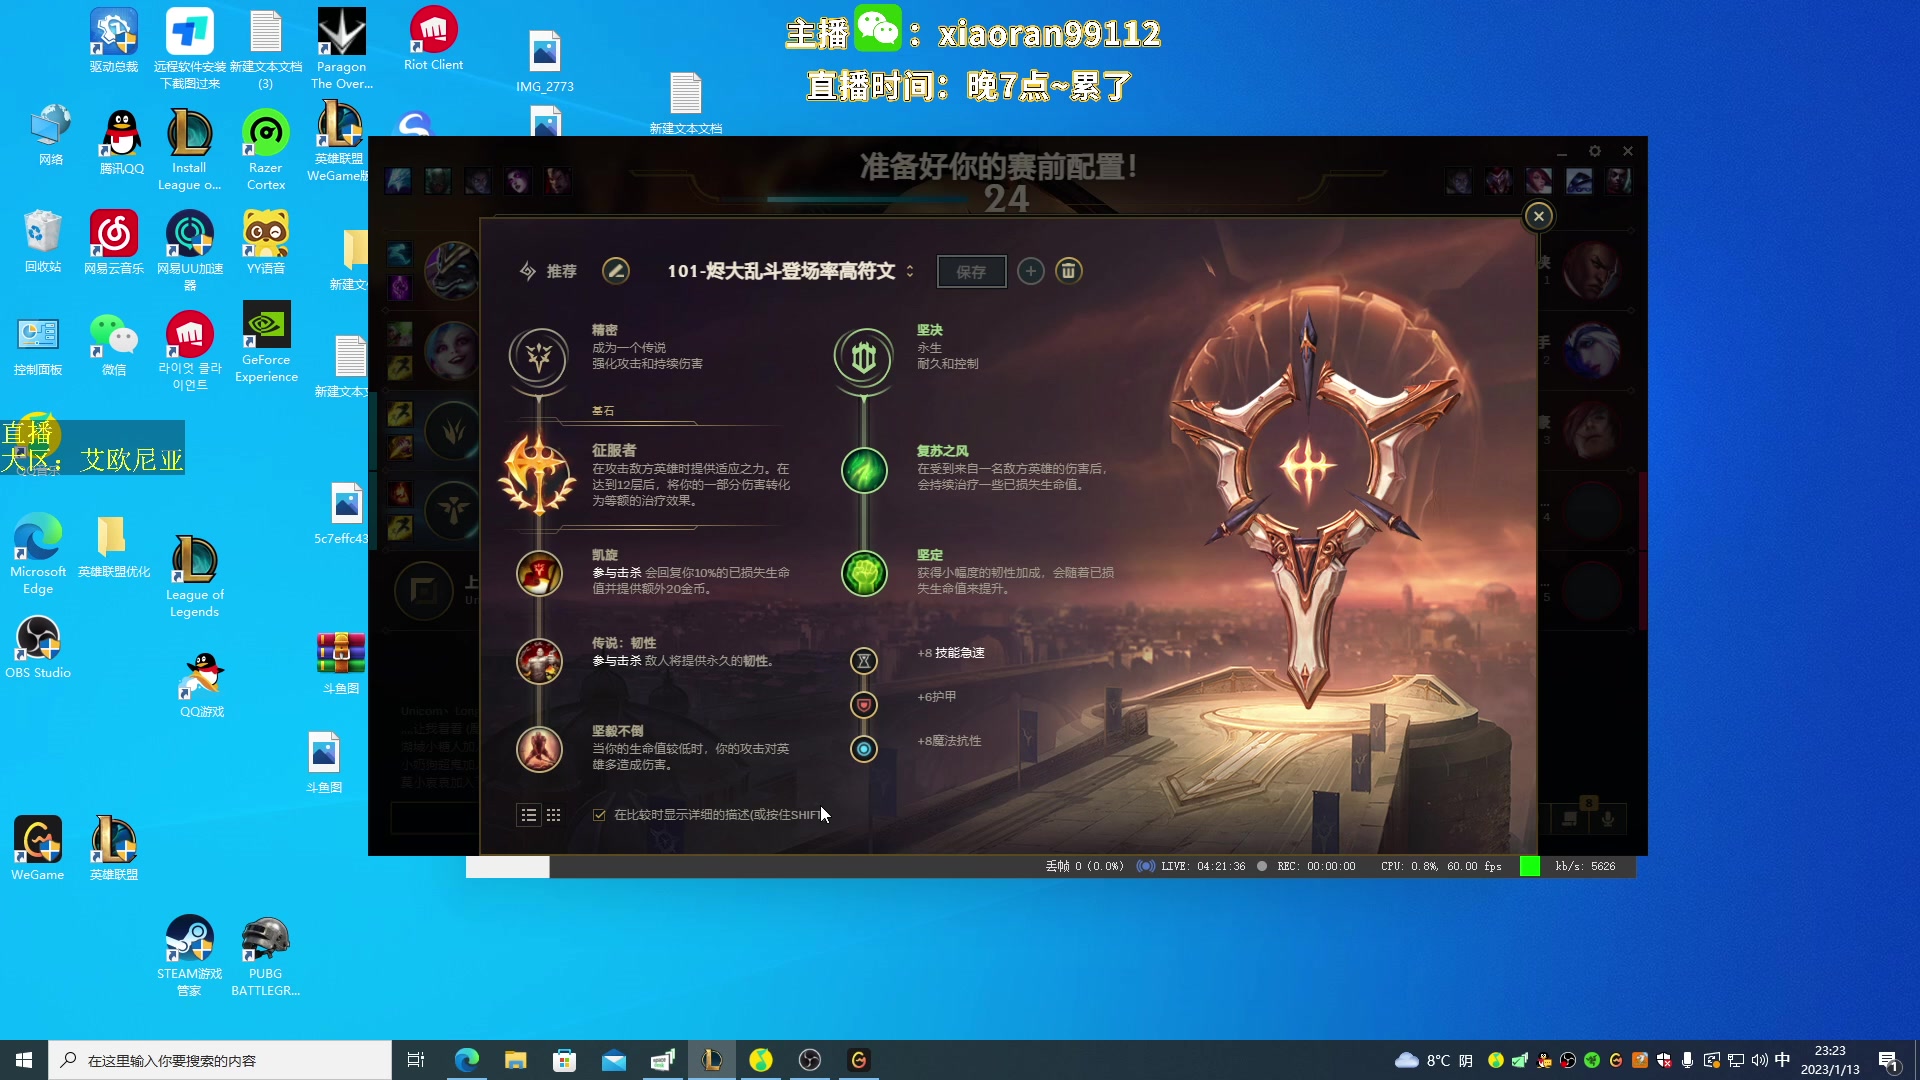The width and height of the screenshot is (1920, 1080).
Task: Click the Legend: Tenacity rune icon
Action: tap(539, 661)
